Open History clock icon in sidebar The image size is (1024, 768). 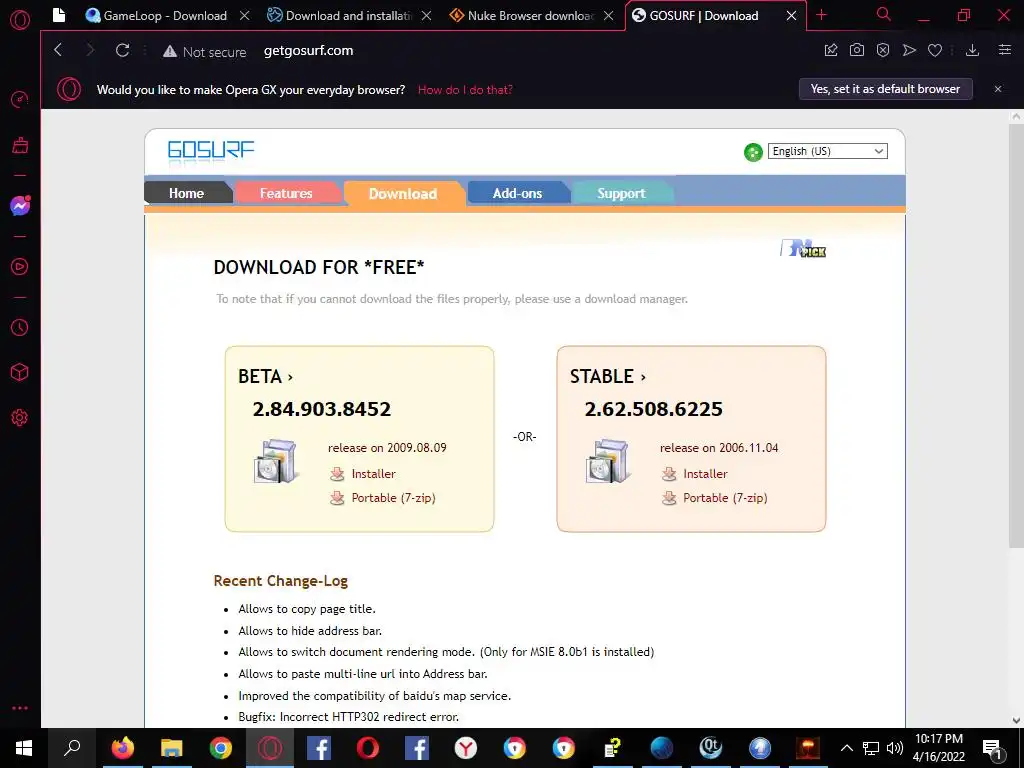[x=20, y=327]
